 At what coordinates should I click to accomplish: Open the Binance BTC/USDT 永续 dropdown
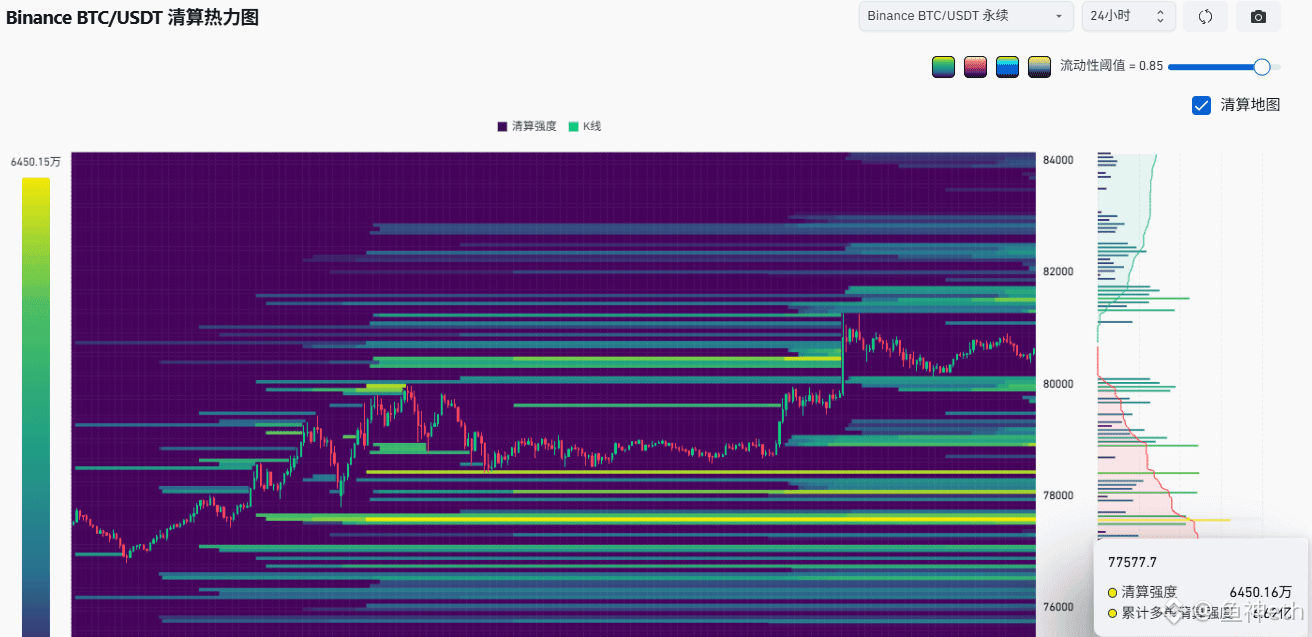[966, 16]
